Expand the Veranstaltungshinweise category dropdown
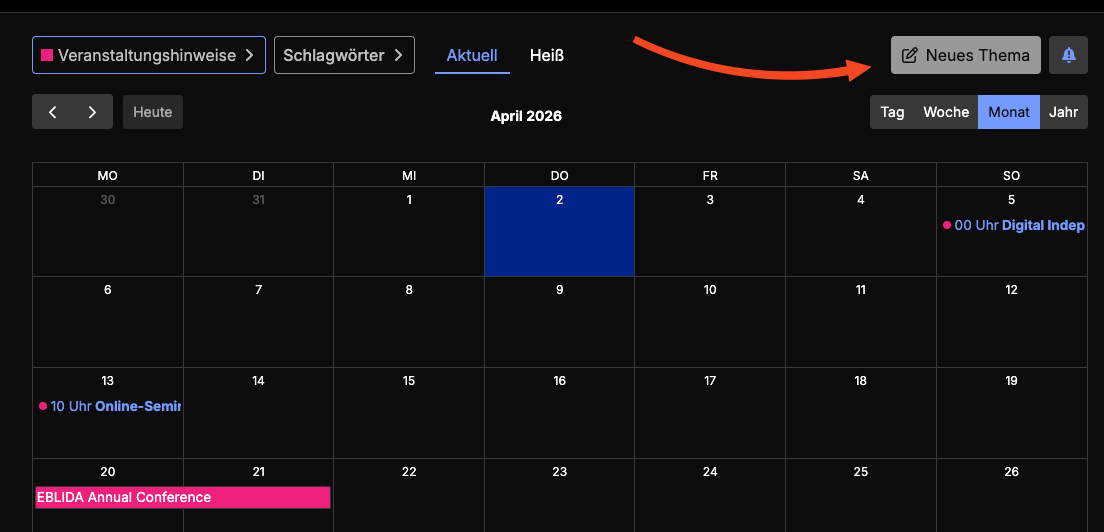The height and width of the screenshot is (532, 1104). click(x=148, y=55)
